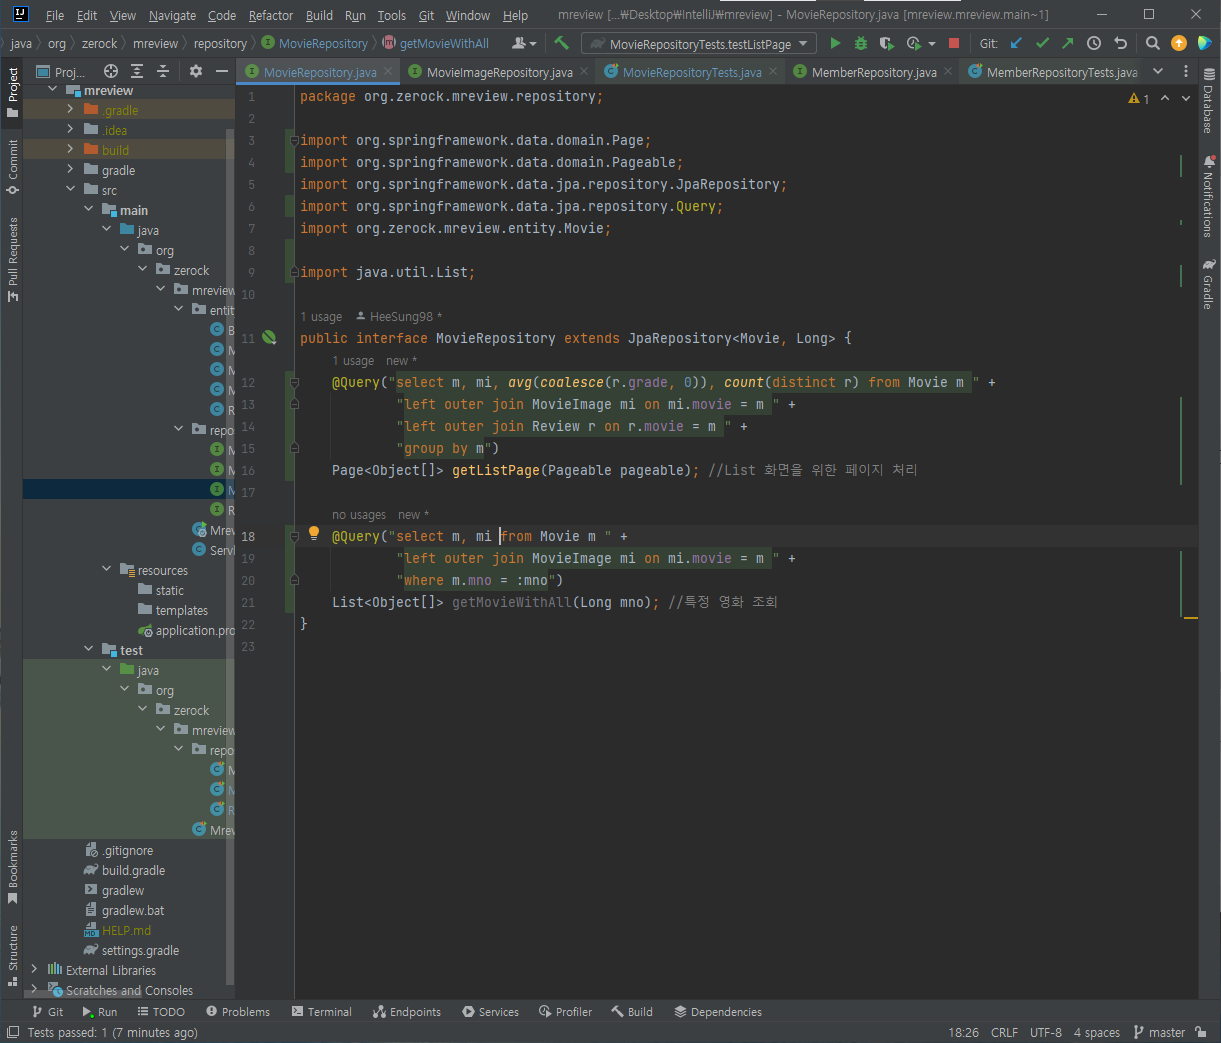Screen dimensions: 1221x1043
Task: Change CRLF line separator in status bar
Action: point(1004,1032)
